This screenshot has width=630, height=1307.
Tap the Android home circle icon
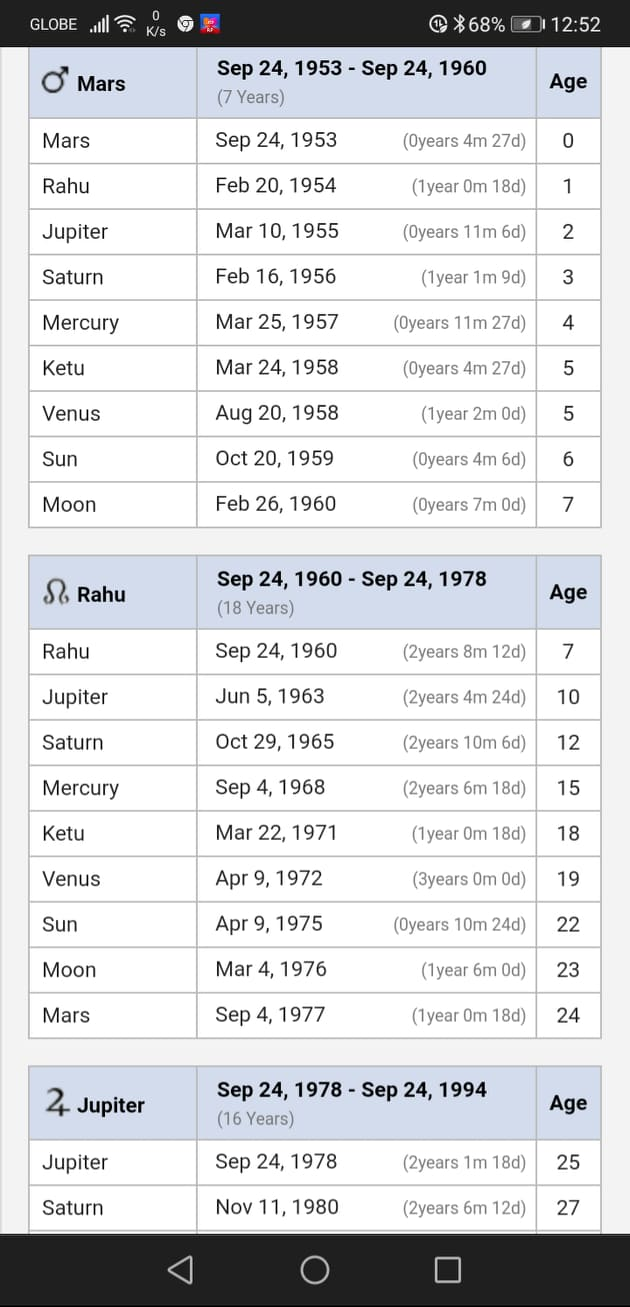coord(315,1269)
